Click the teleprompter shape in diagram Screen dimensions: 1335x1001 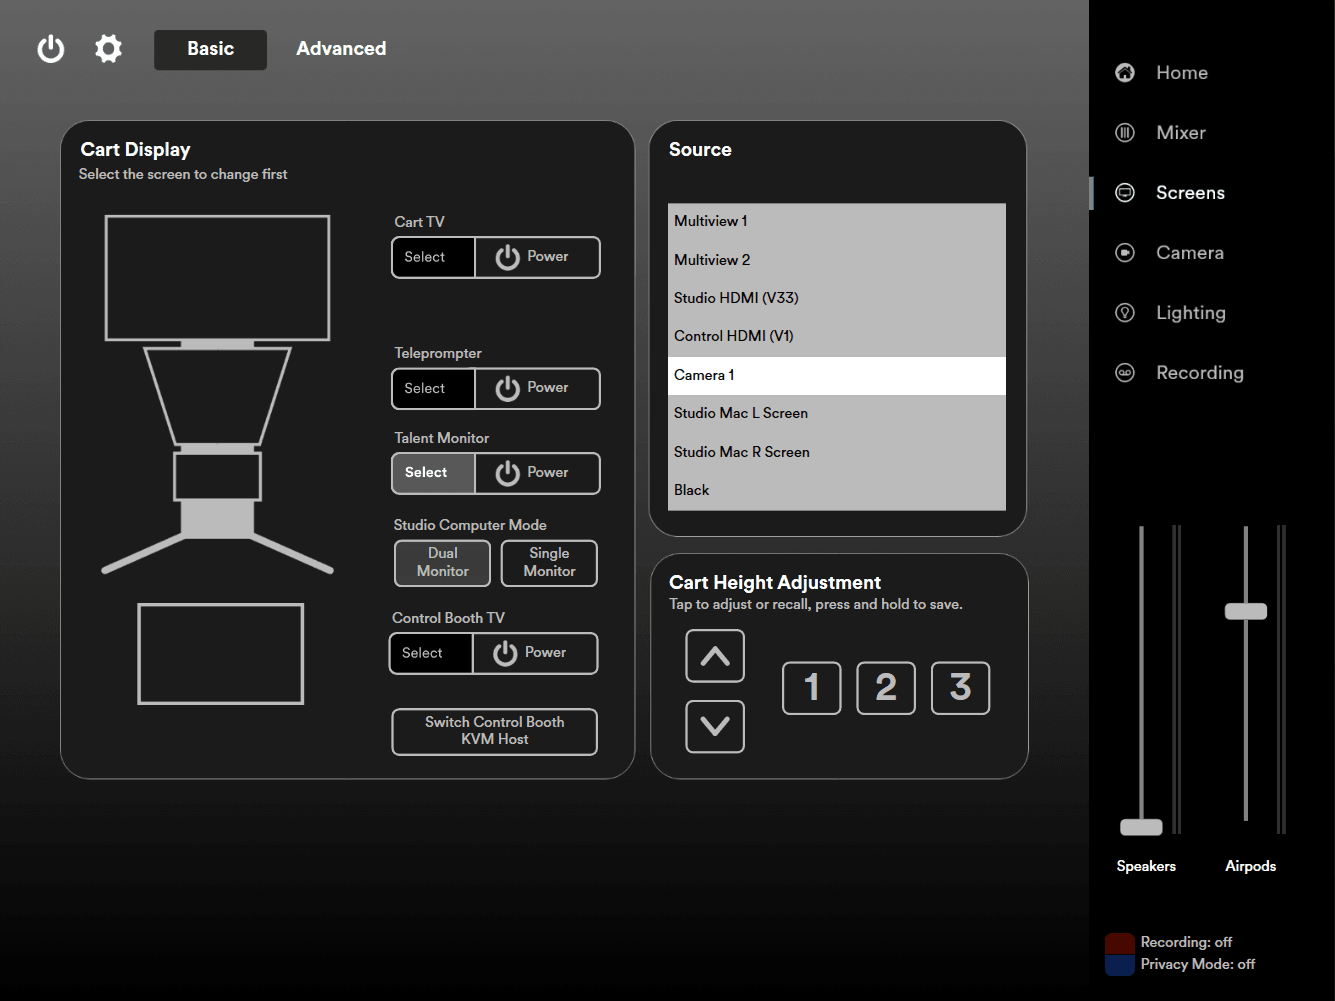click(217, 397)
